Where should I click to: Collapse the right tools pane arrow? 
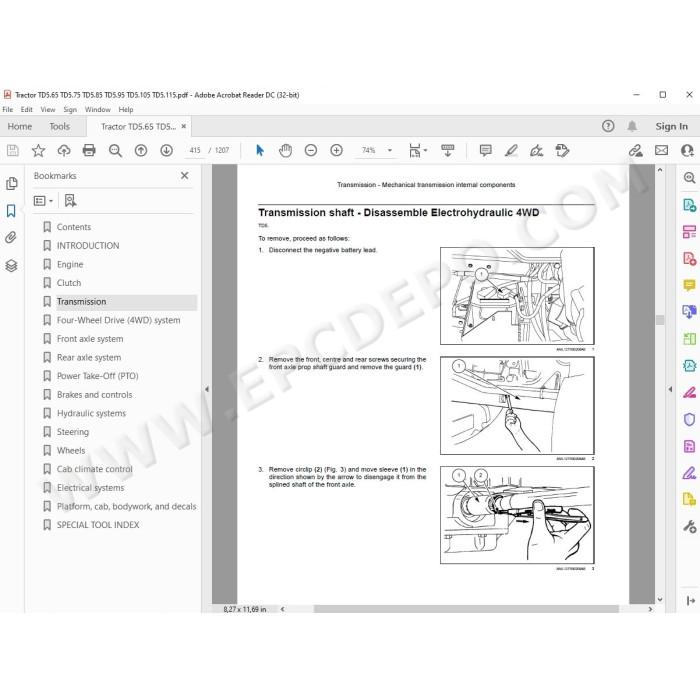point(670,389)
